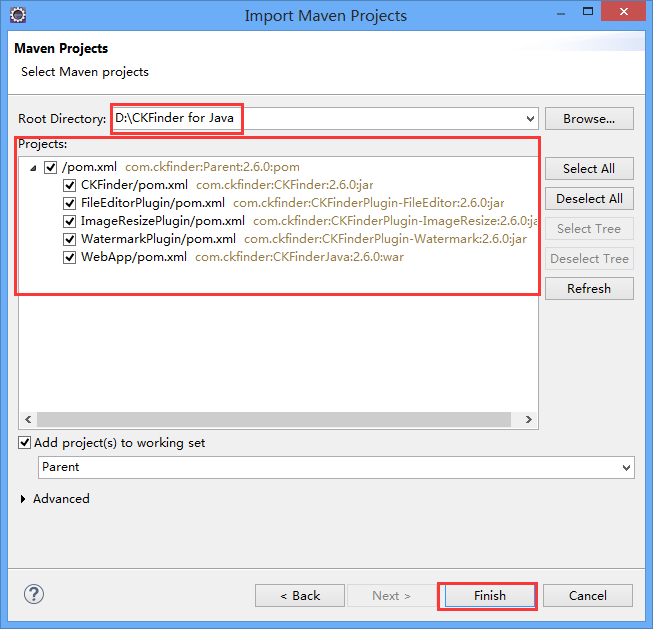Toggle the CKFinder/pom.xml checkbox

[69, 185]
